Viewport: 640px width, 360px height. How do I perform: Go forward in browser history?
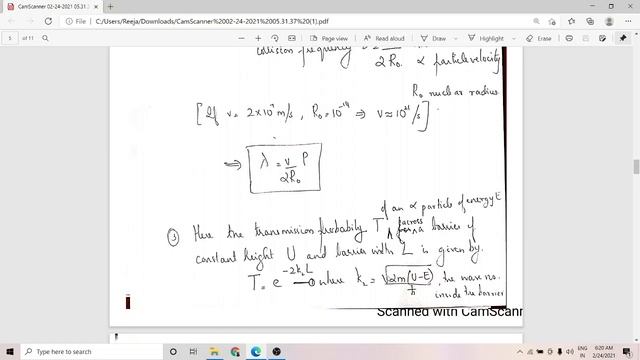tap(30, 21)
